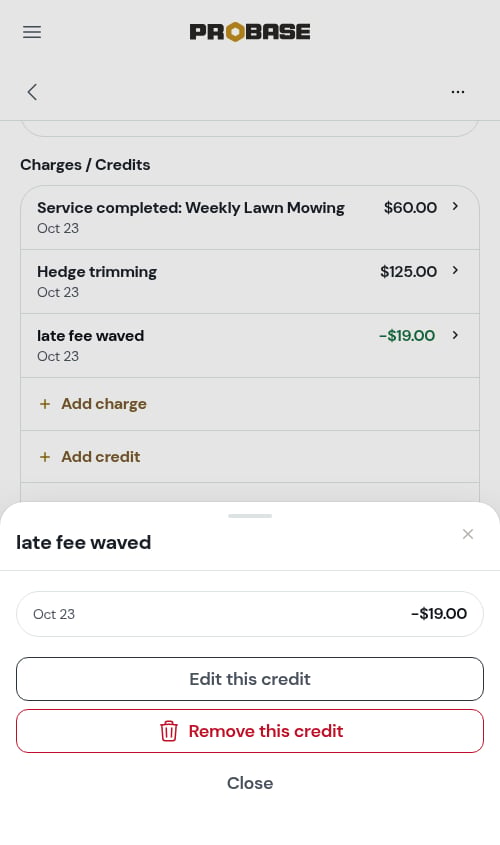Expand the Hedge trimming charge chevron

pos(455,271)
